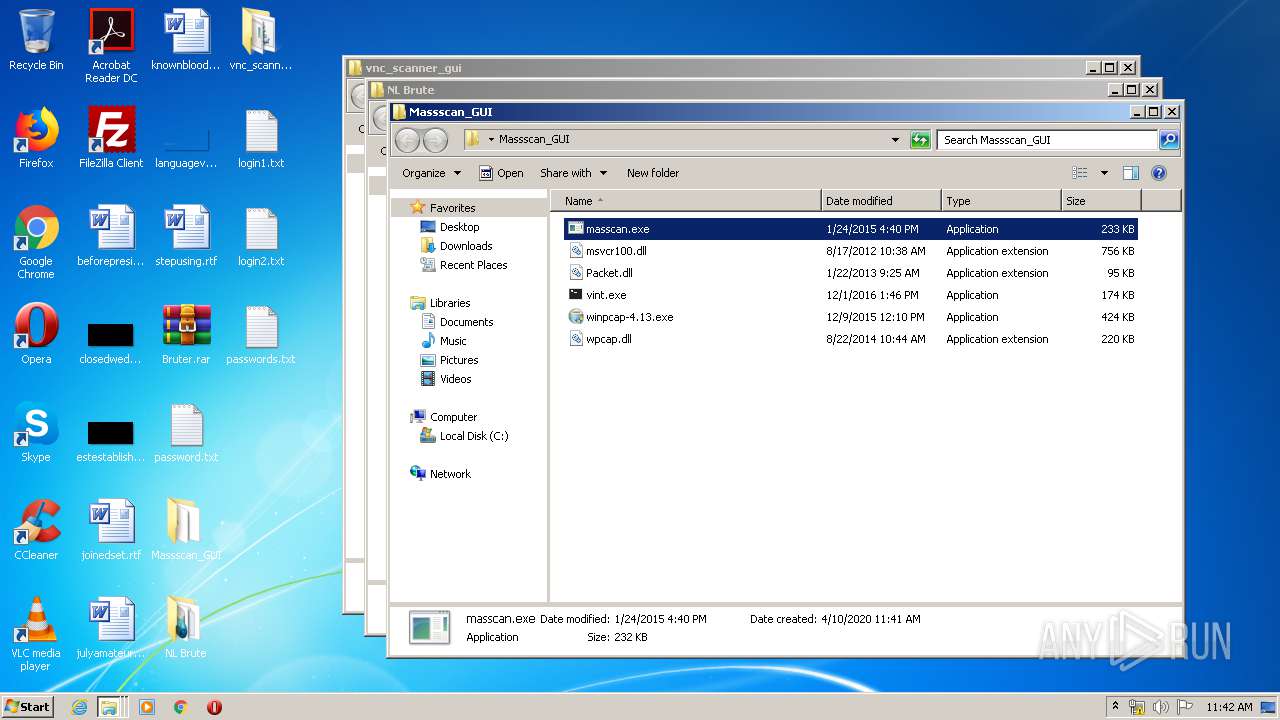Select the Bruter.rar archive on desktop
This screenshot has height=720, width=1280.
[186, 335]
